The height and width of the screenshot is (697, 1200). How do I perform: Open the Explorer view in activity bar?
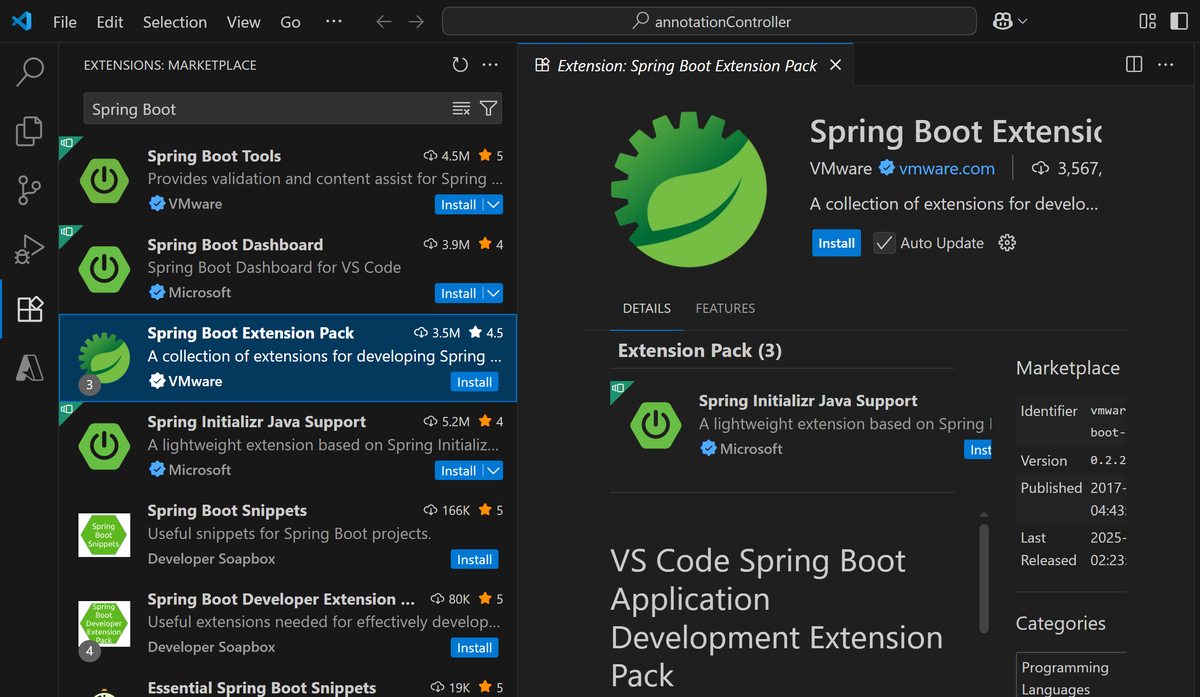point(30,130)
